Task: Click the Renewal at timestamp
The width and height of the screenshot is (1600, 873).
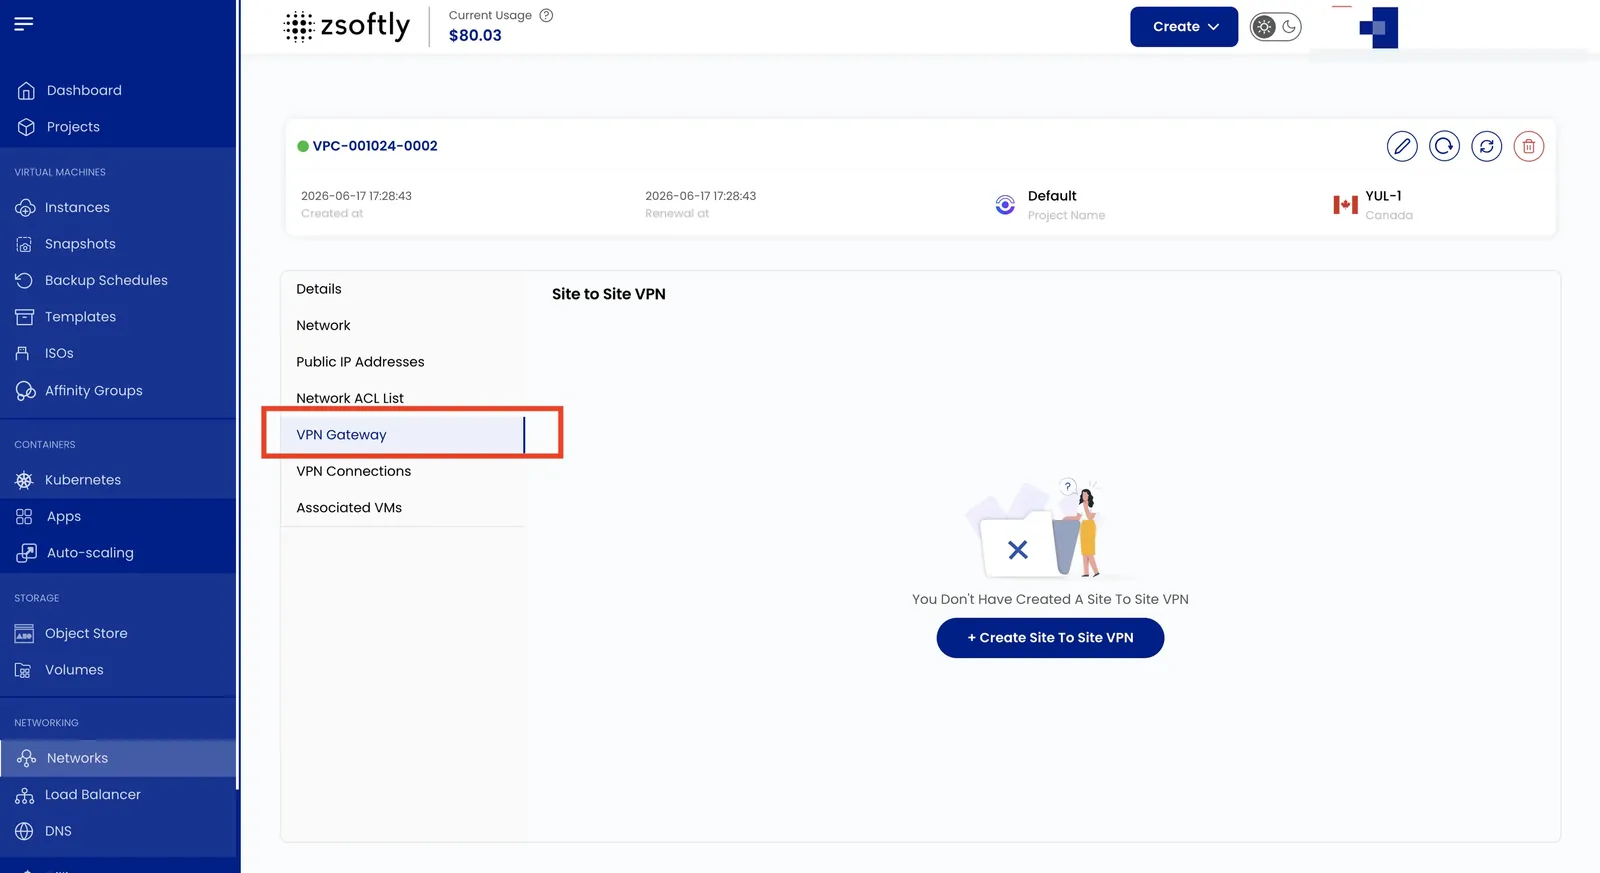Action: pyautogui.click(x=700, y=196)
